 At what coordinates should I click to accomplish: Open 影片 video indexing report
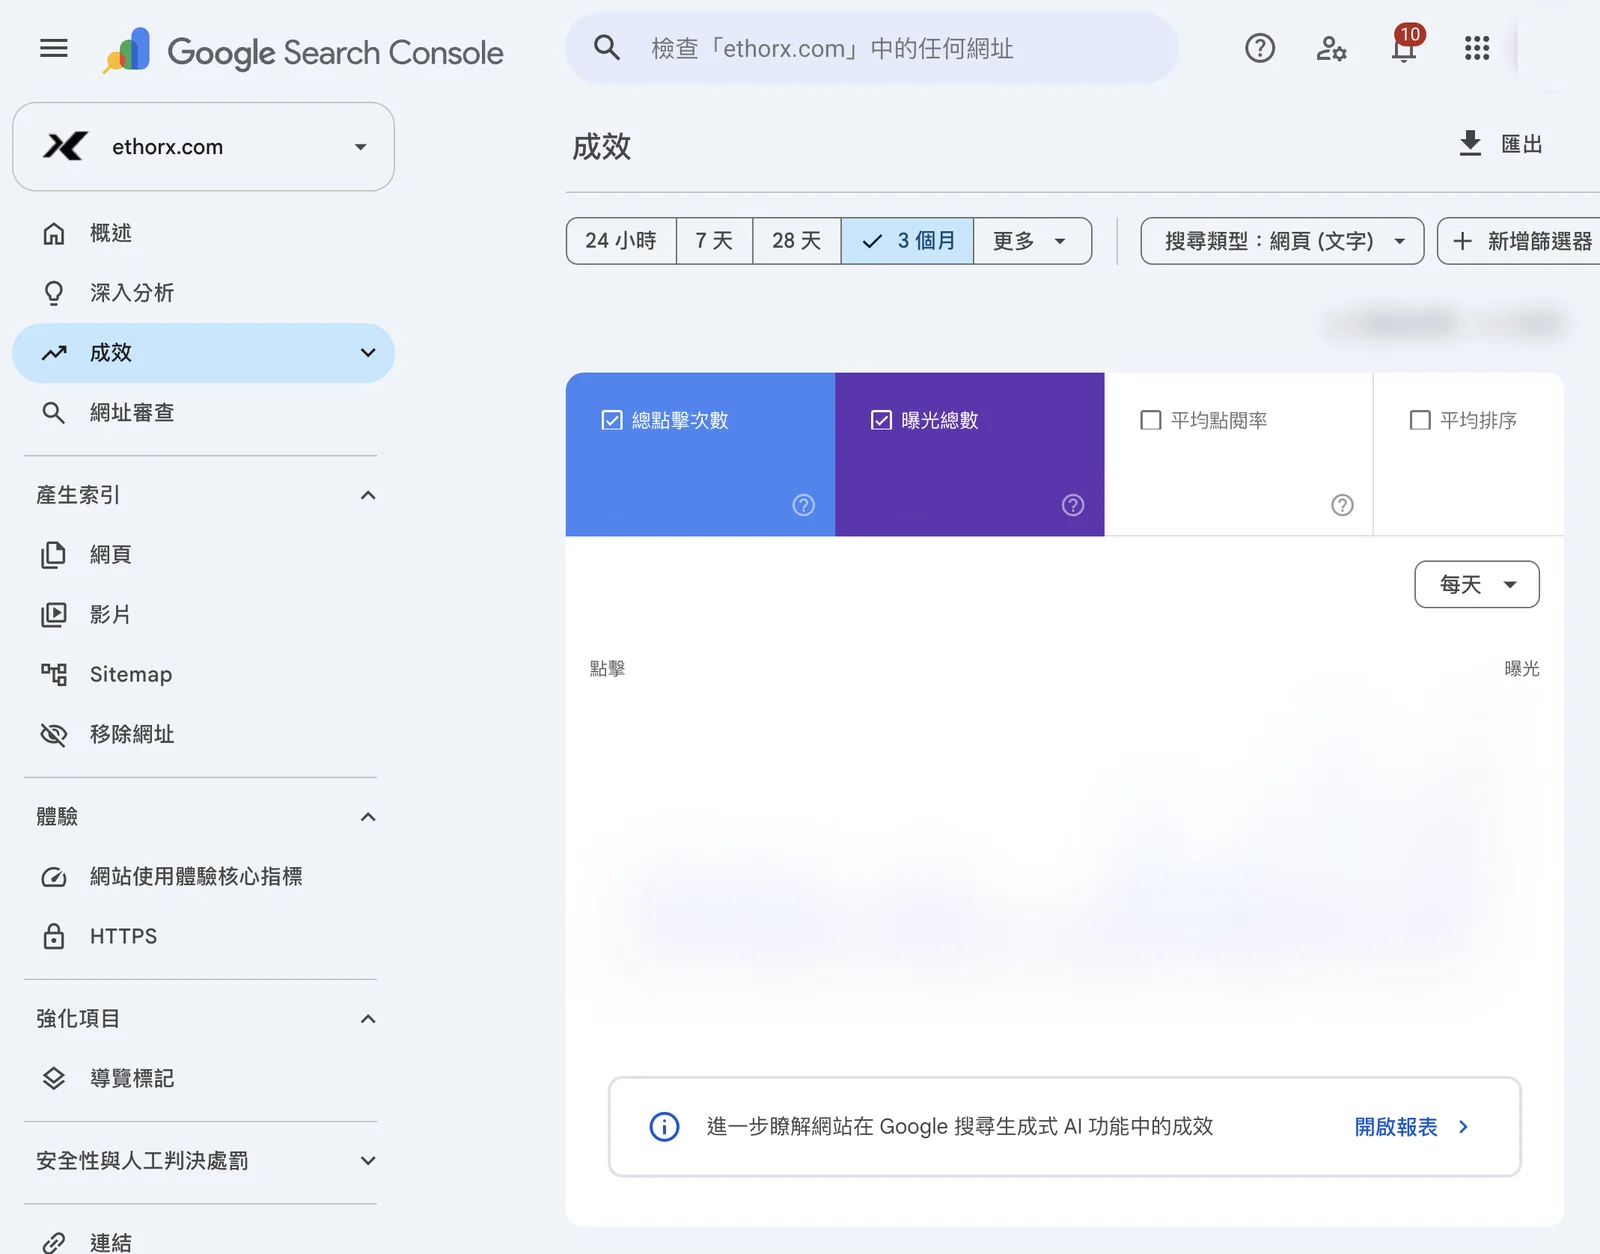tap(203, 615)
